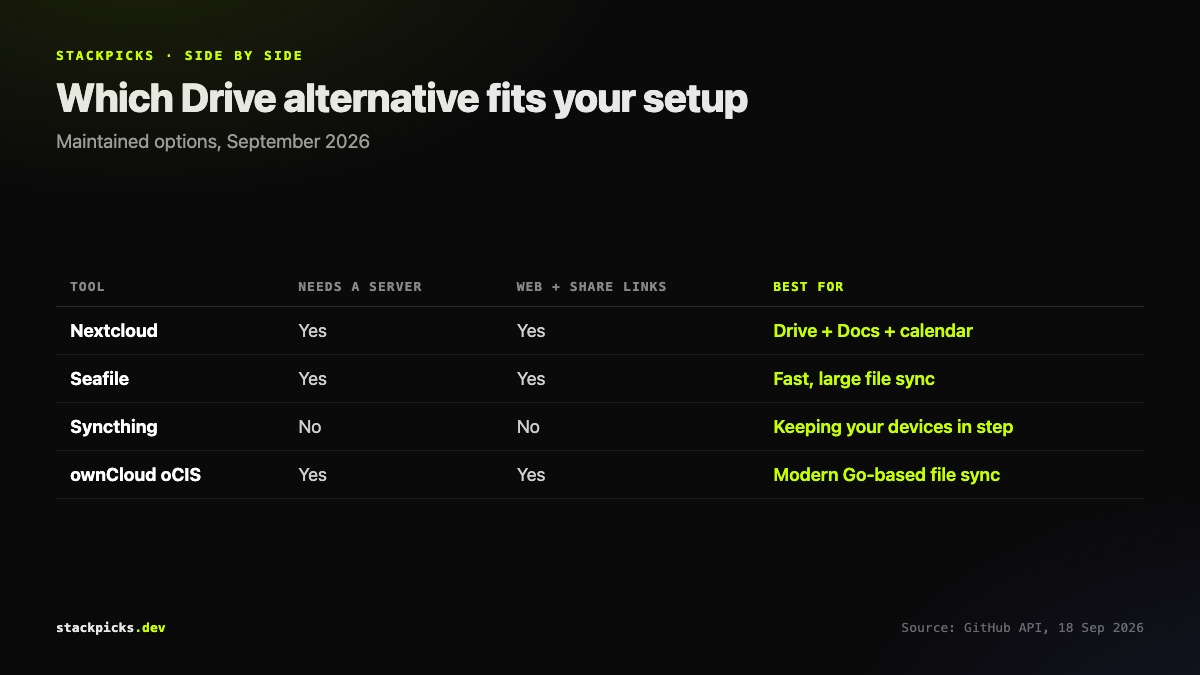Click 'Keeping your devices in step' text
1200x675 pixels.
pyautogui.click(x=893, y=427)
